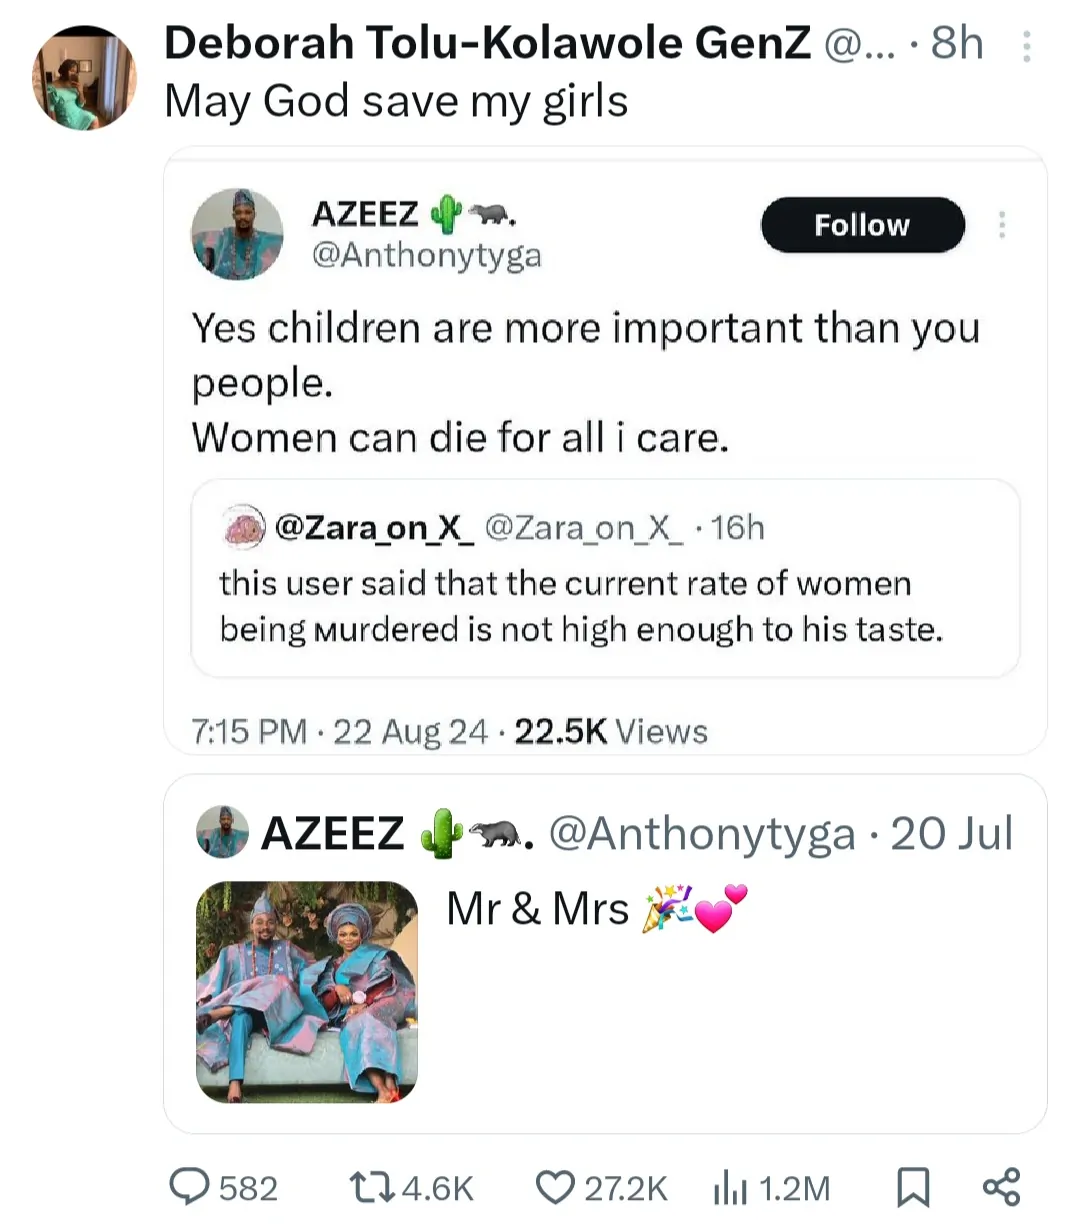View post analytics bar chart icon

click(x=730, y=1188)
